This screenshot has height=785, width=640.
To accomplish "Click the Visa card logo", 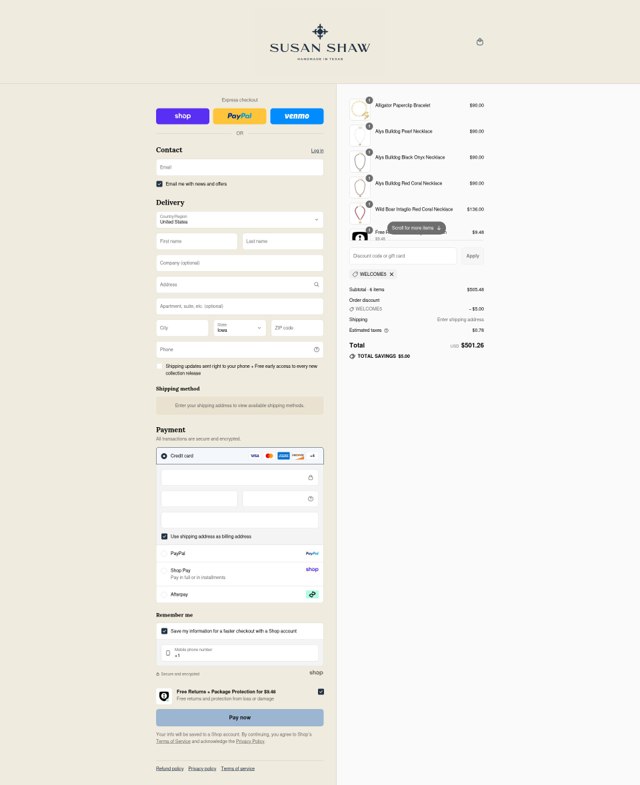I will click(255, 456).
